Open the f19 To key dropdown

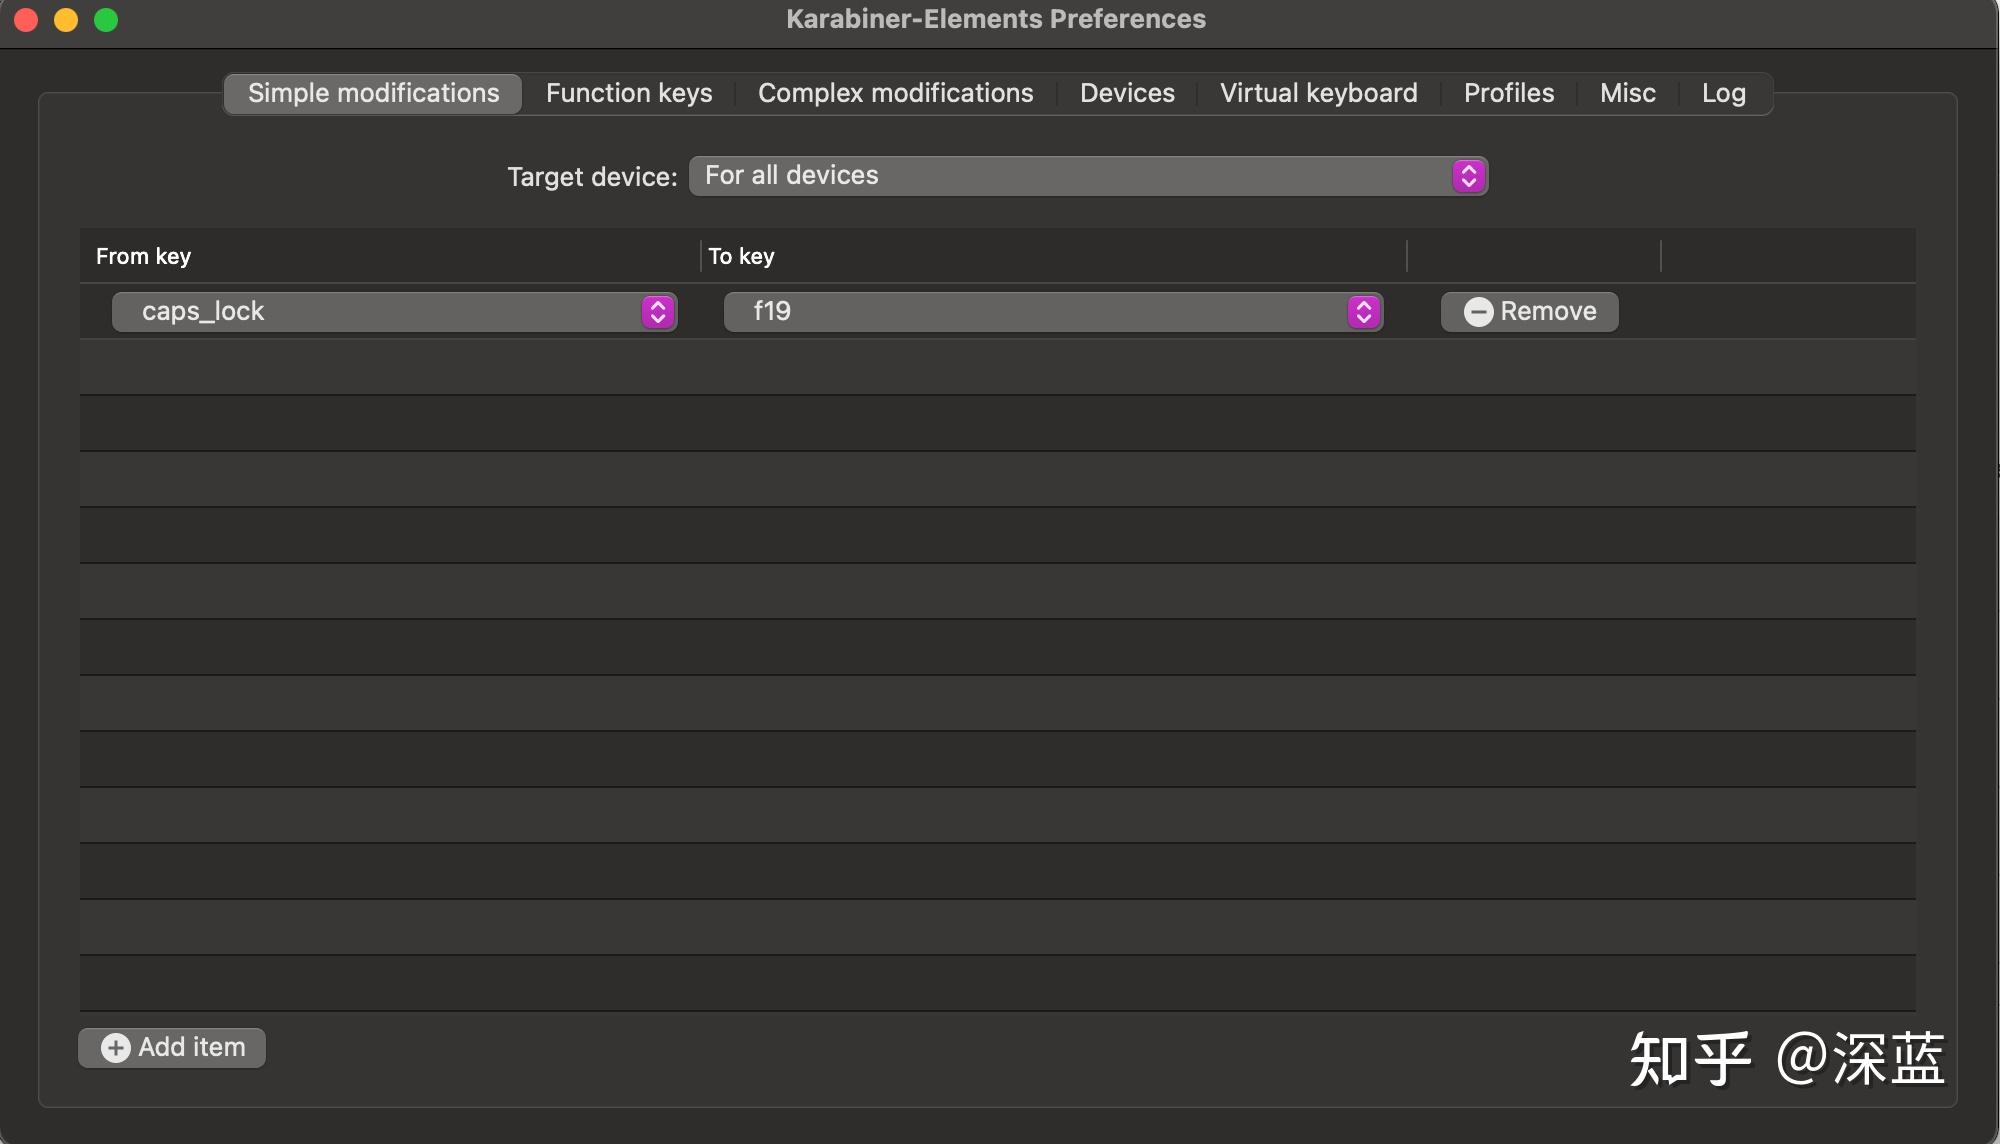coord(1053,312)
